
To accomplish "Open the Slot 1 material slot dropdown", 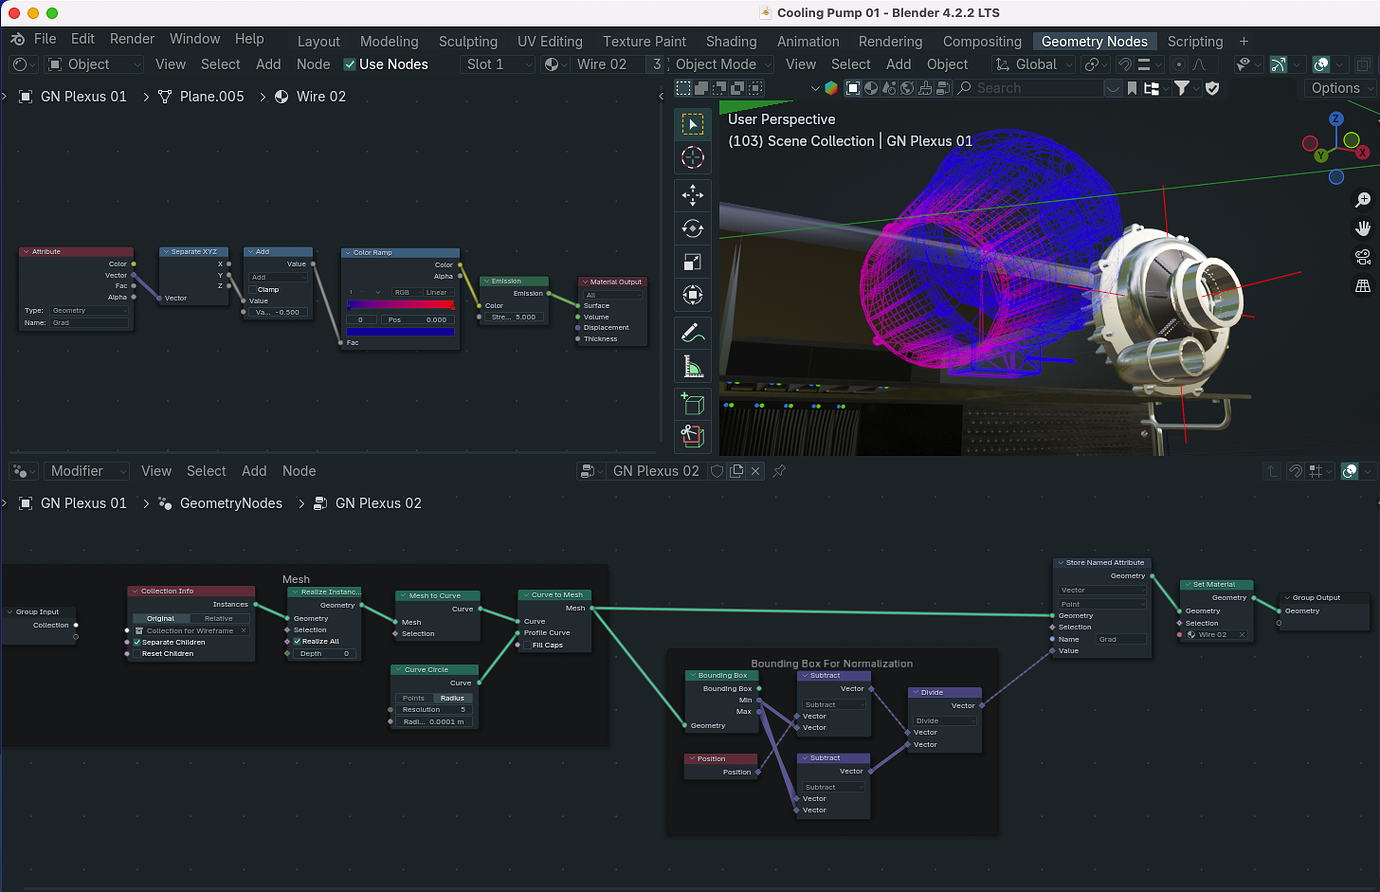I will (x=498, y=64).
